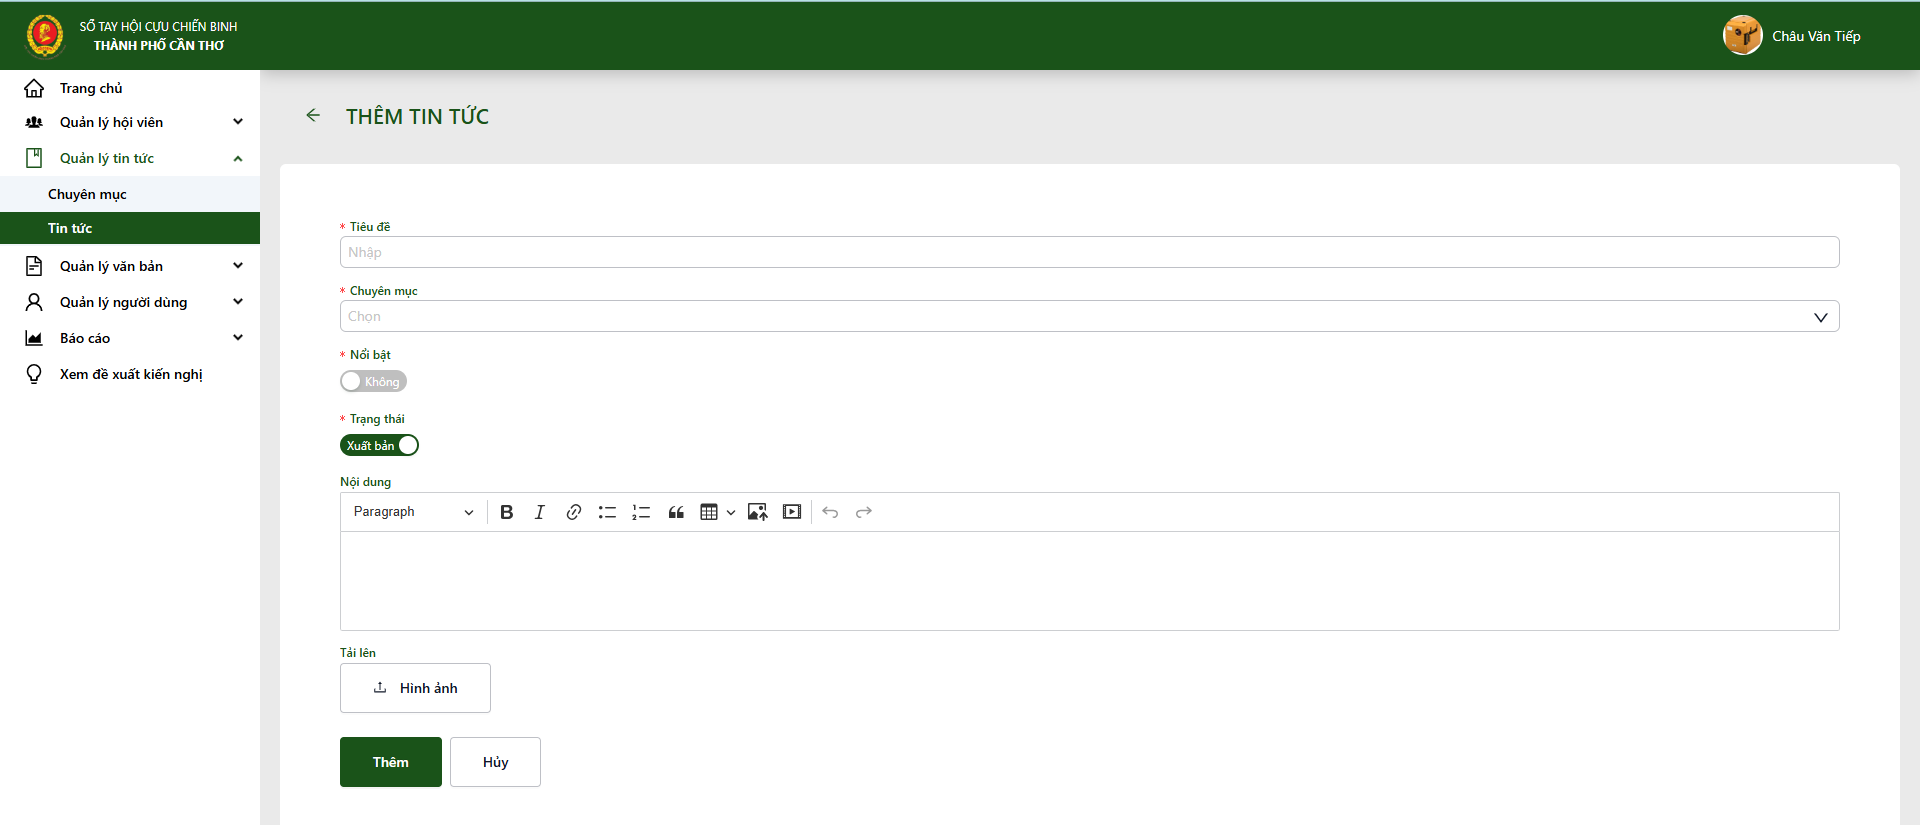Screen dimensions: 1920x825
Task: Click the chart icon for Báo cáo
Action: coord(34,338)
